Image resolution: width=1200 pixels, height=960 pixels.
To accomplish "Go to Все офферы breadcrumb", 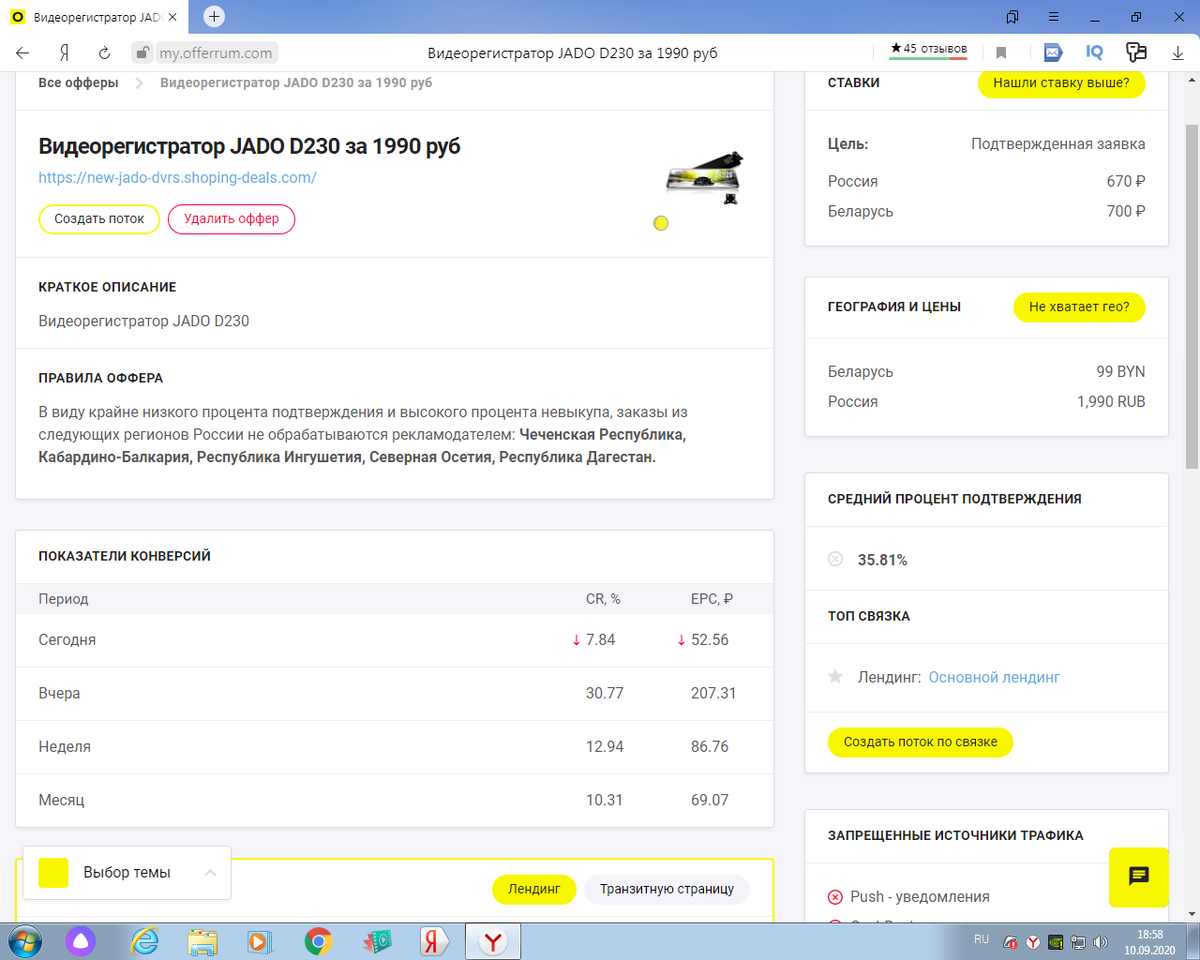I will tap(78, 82).
